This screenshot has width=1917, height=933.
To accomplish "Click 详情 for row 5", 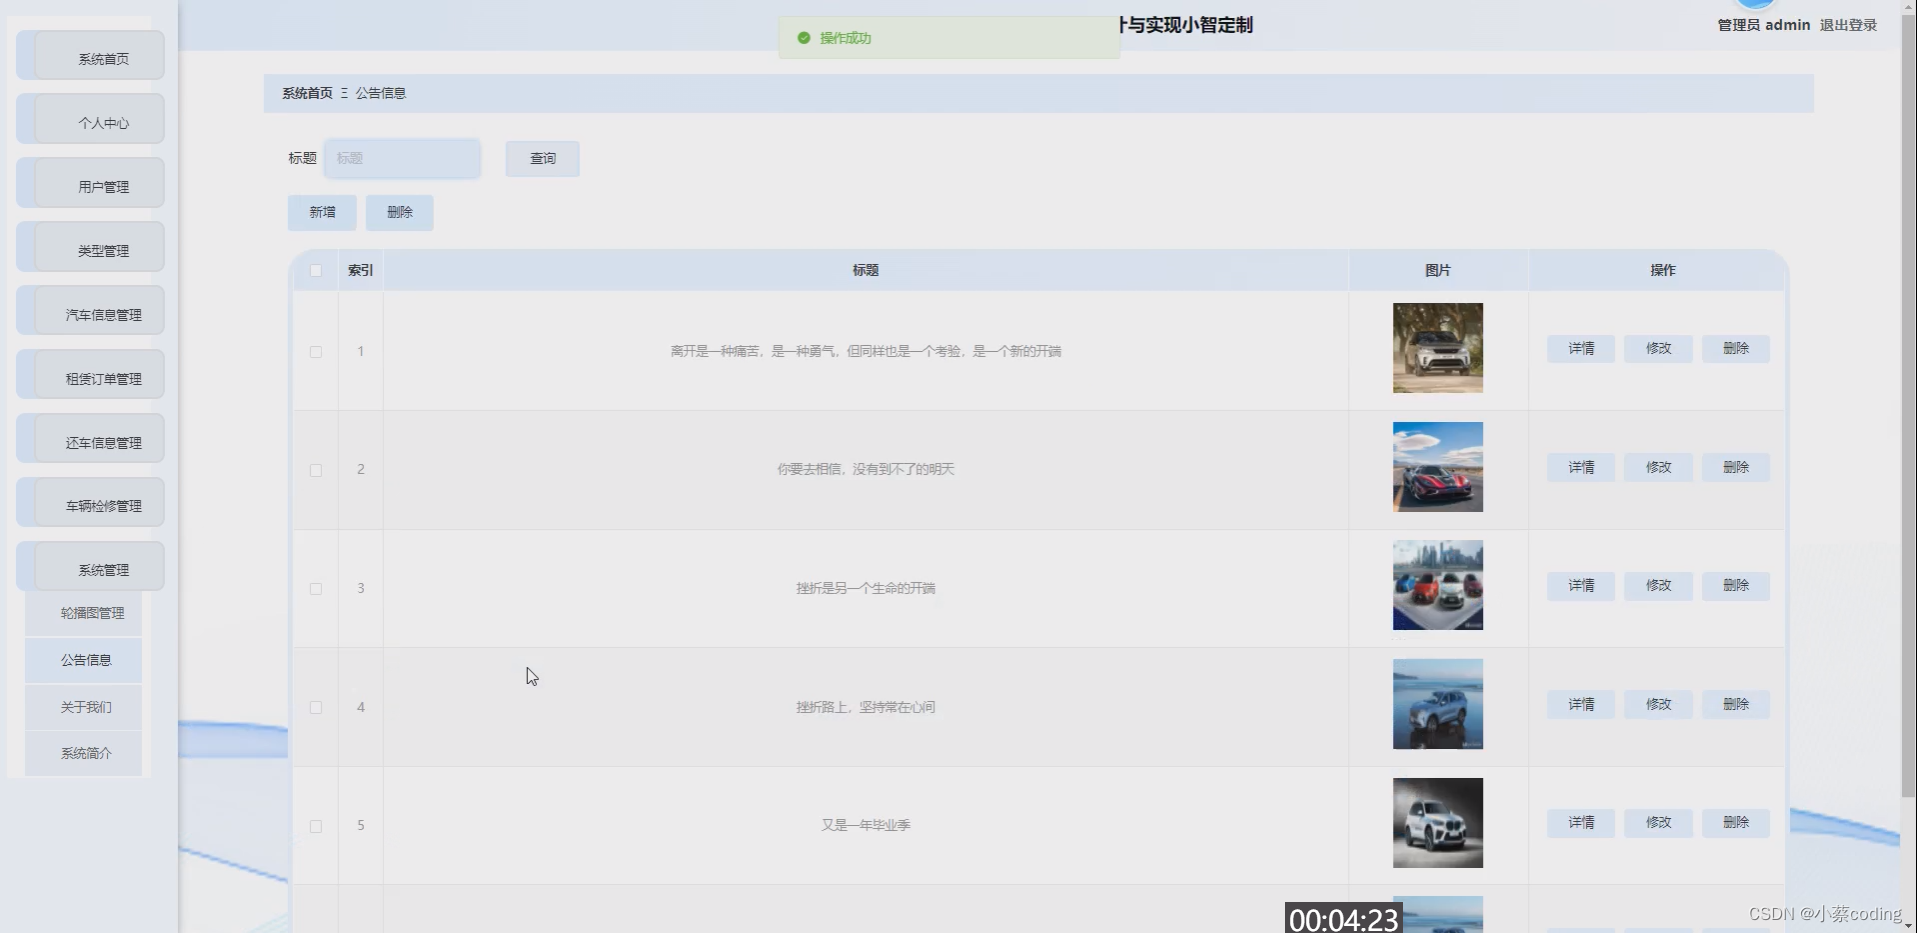I will (1581, 822).
